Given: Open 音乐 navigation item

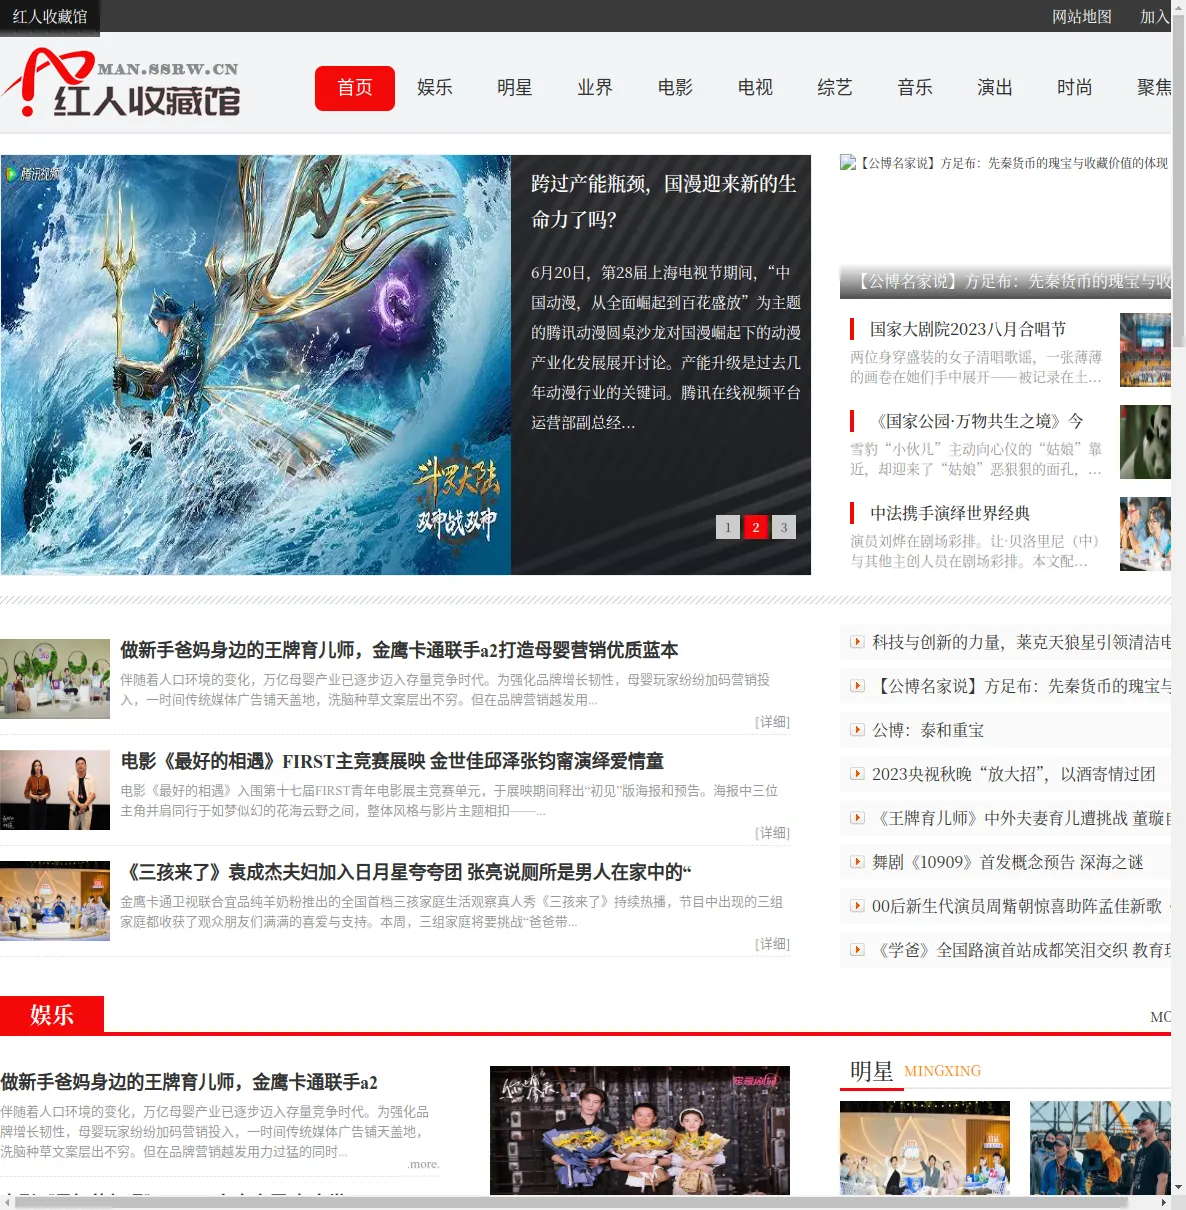Looking at the screenshot, I should click(915, 88).
